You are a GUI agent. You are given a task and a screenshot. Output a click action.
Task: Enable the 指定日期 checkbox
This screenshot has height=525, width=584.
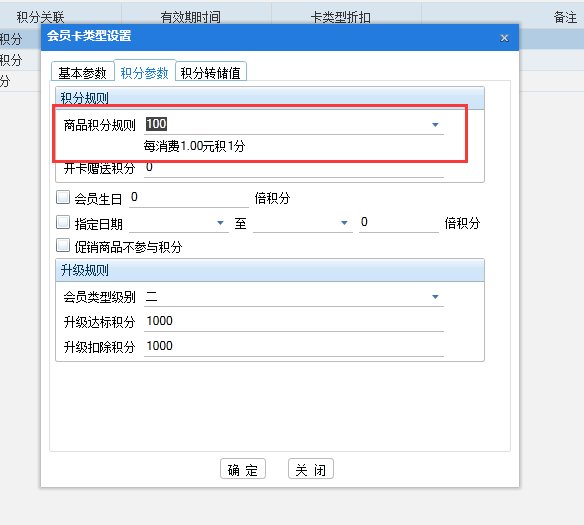click(63, 223)
